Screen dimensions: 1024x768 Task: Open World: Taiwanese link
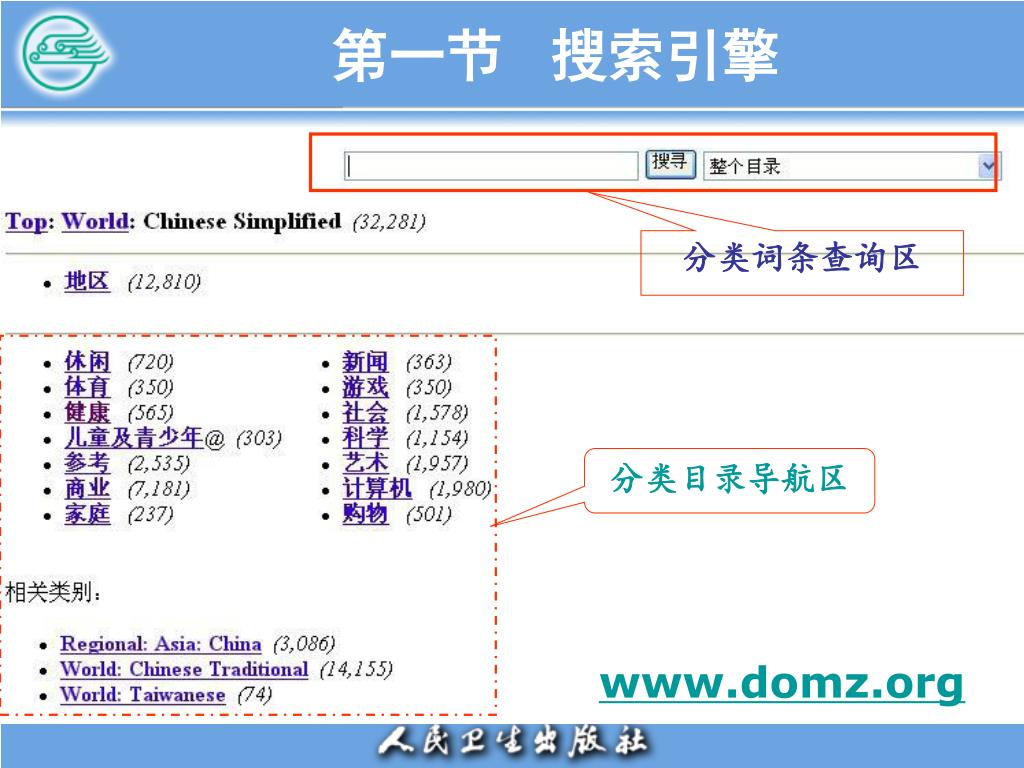[142, 694]
